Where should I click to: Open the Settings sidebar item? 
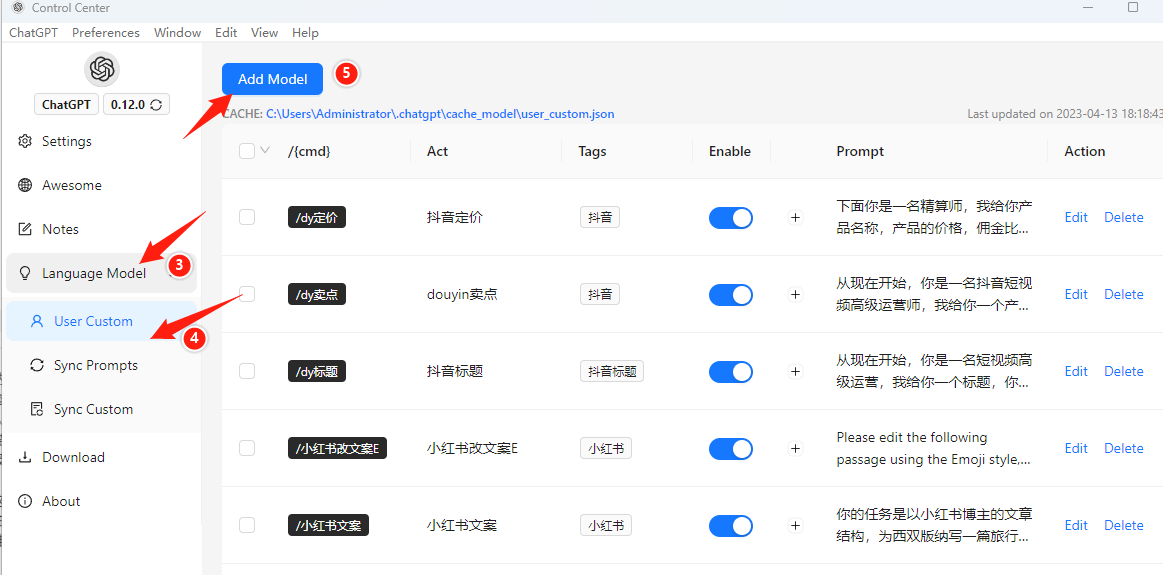pos(101,141)
